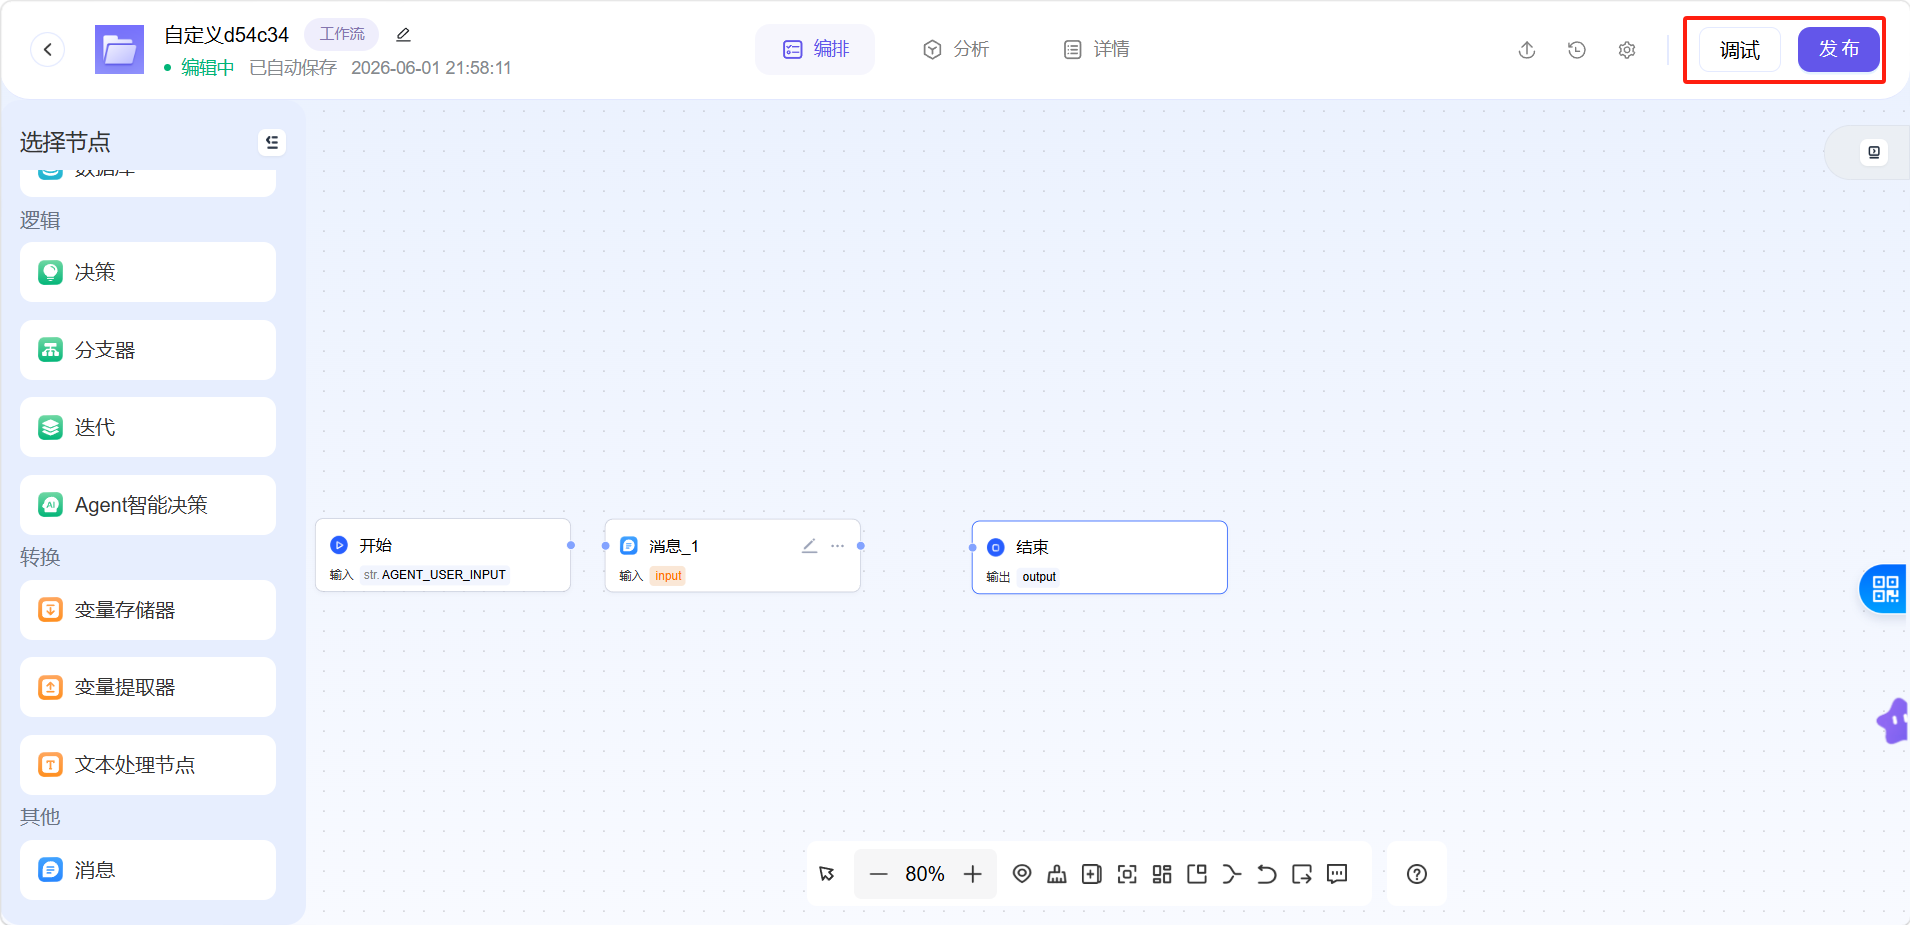Add an Agent智能决策 node
The height and width of the screenshot is (925, 1910).
(x=148, y=505)
